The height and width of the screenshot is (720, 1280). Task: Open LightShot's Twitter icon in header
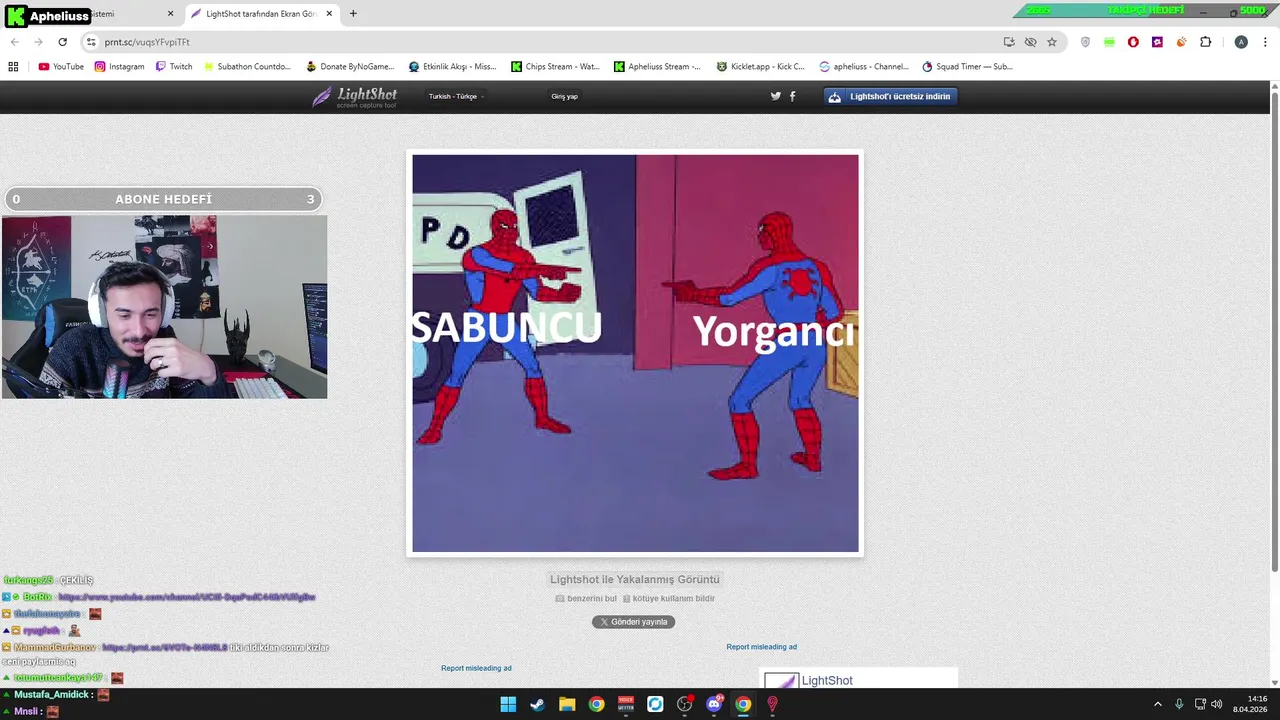[x=775, y=96]
